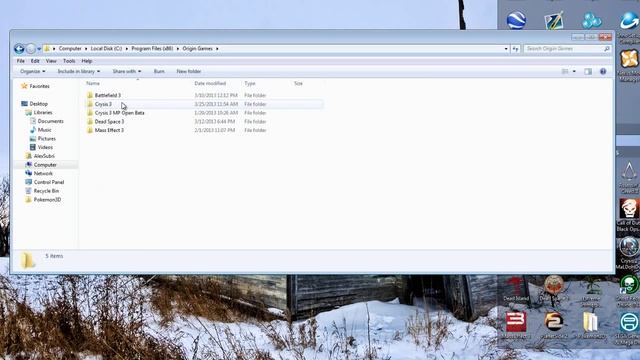Click the New folder button
This screenshot has width=640, height=360.
click(x=189, y=71)
